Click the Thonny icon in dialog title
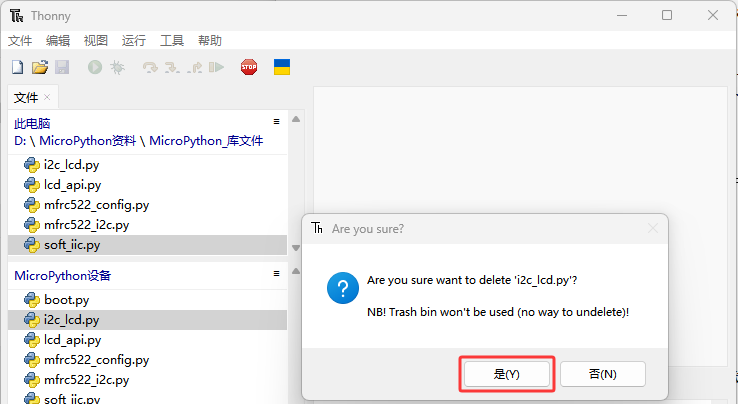 pyautogui.click(x=317, y=228)
